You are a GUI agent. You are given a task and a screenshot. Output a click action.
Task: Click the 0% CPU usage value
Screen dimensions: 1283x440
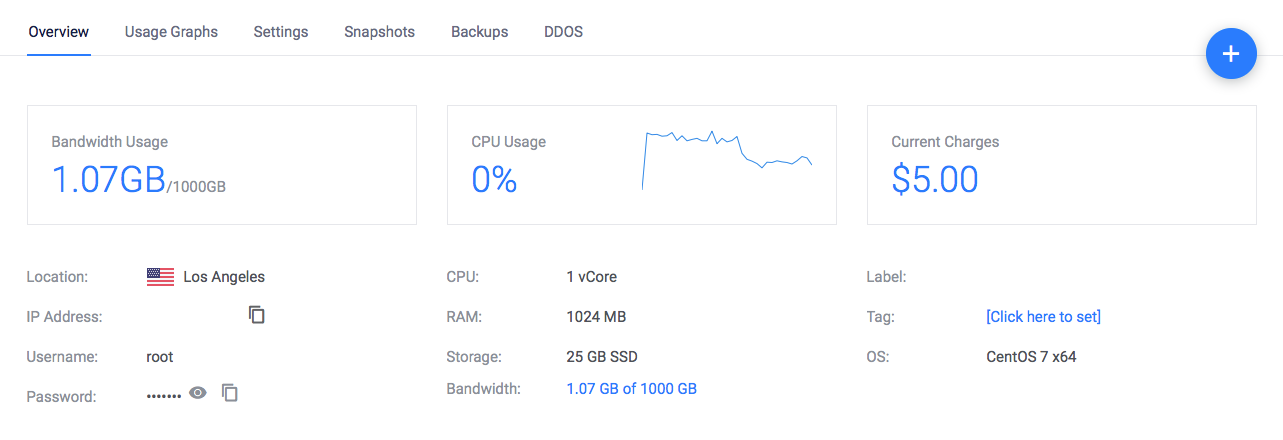[494, 179]
